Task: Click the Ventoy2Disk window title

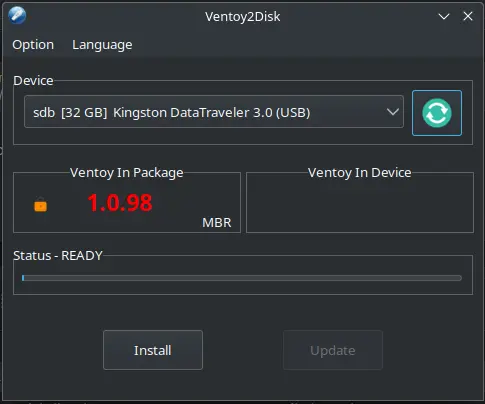Action: click(243, 17)
